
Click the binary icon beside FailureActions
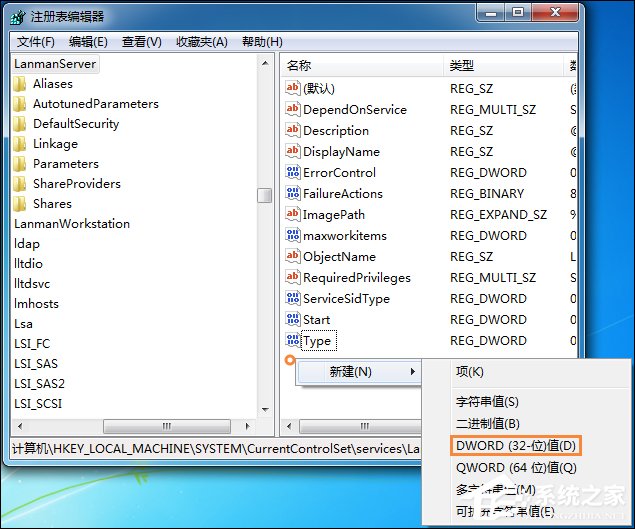coord(292,193)
